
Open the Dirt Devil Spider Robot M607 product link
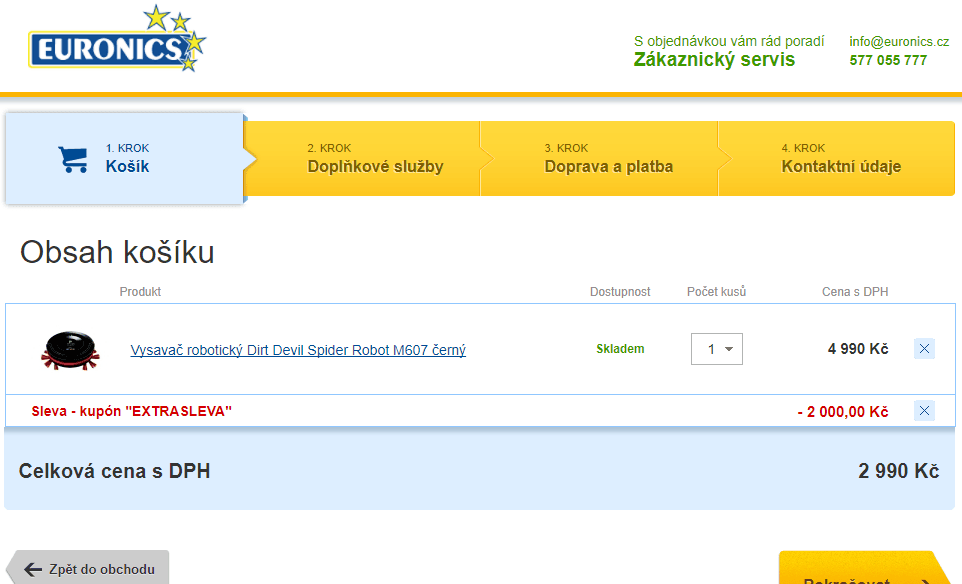(298, 350)
